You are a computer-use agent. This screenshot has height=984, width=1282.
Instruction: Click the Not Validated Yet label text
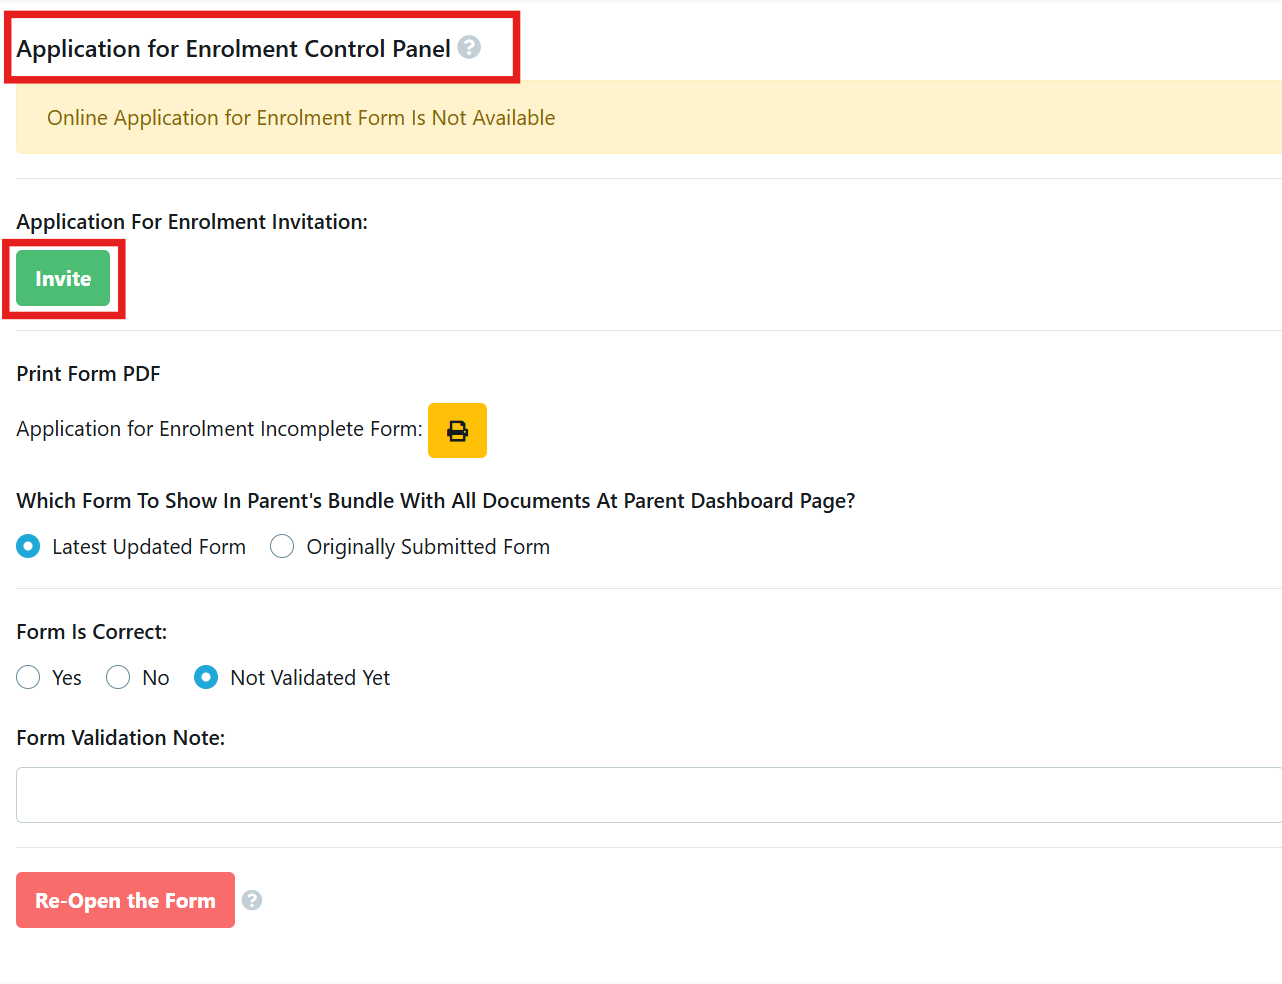click(x=310, y=678)
